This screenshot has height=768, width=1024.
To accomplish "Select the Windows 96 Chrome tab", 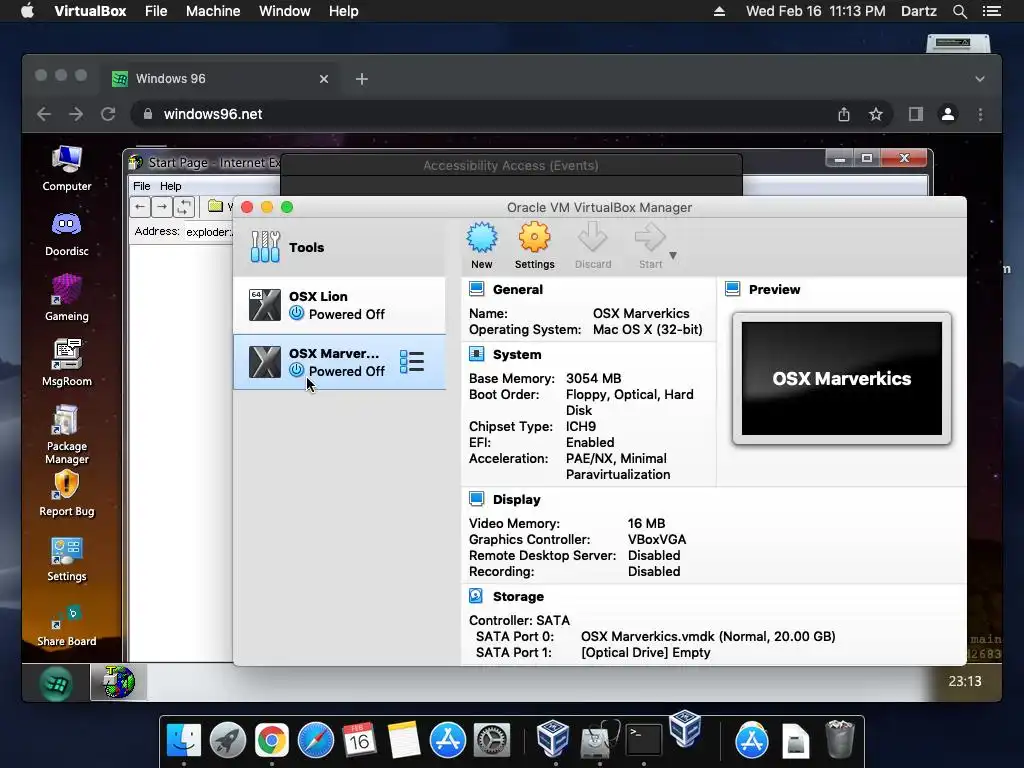I will coord(219,79).
